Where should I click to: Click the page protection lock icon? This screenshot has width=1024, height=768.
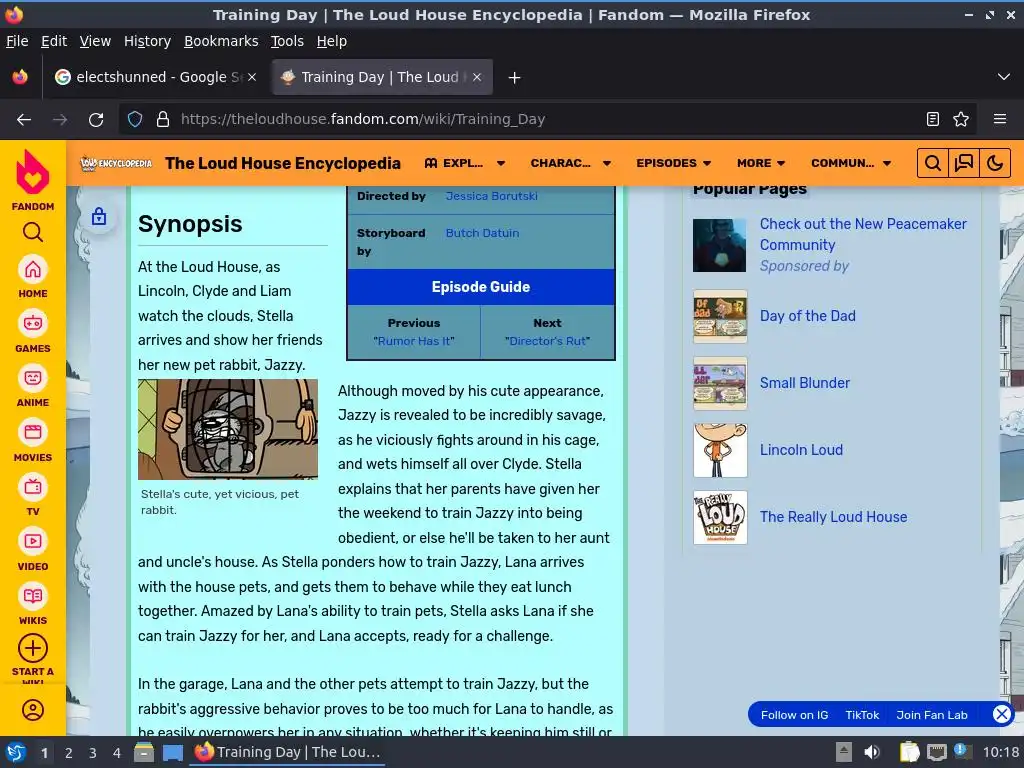(x=99, y=216)
